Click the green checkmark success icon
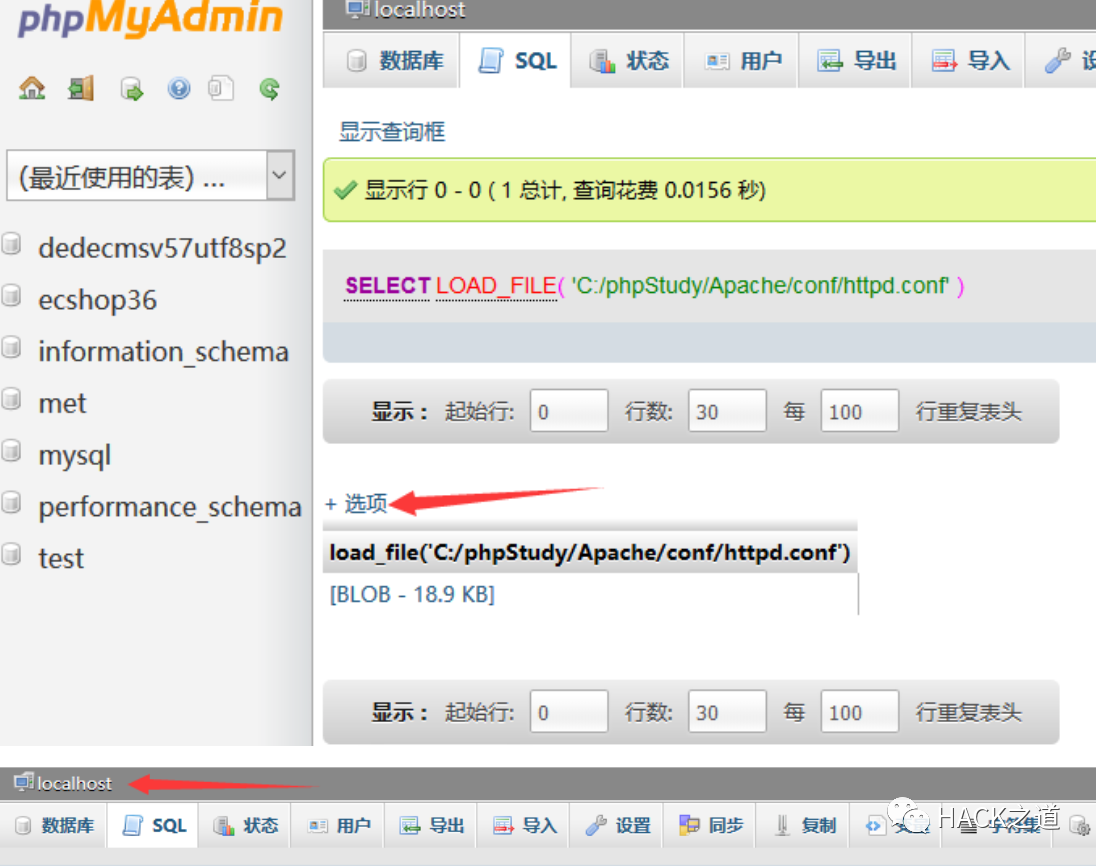The image size is (1096, 866). click(345, 190)
